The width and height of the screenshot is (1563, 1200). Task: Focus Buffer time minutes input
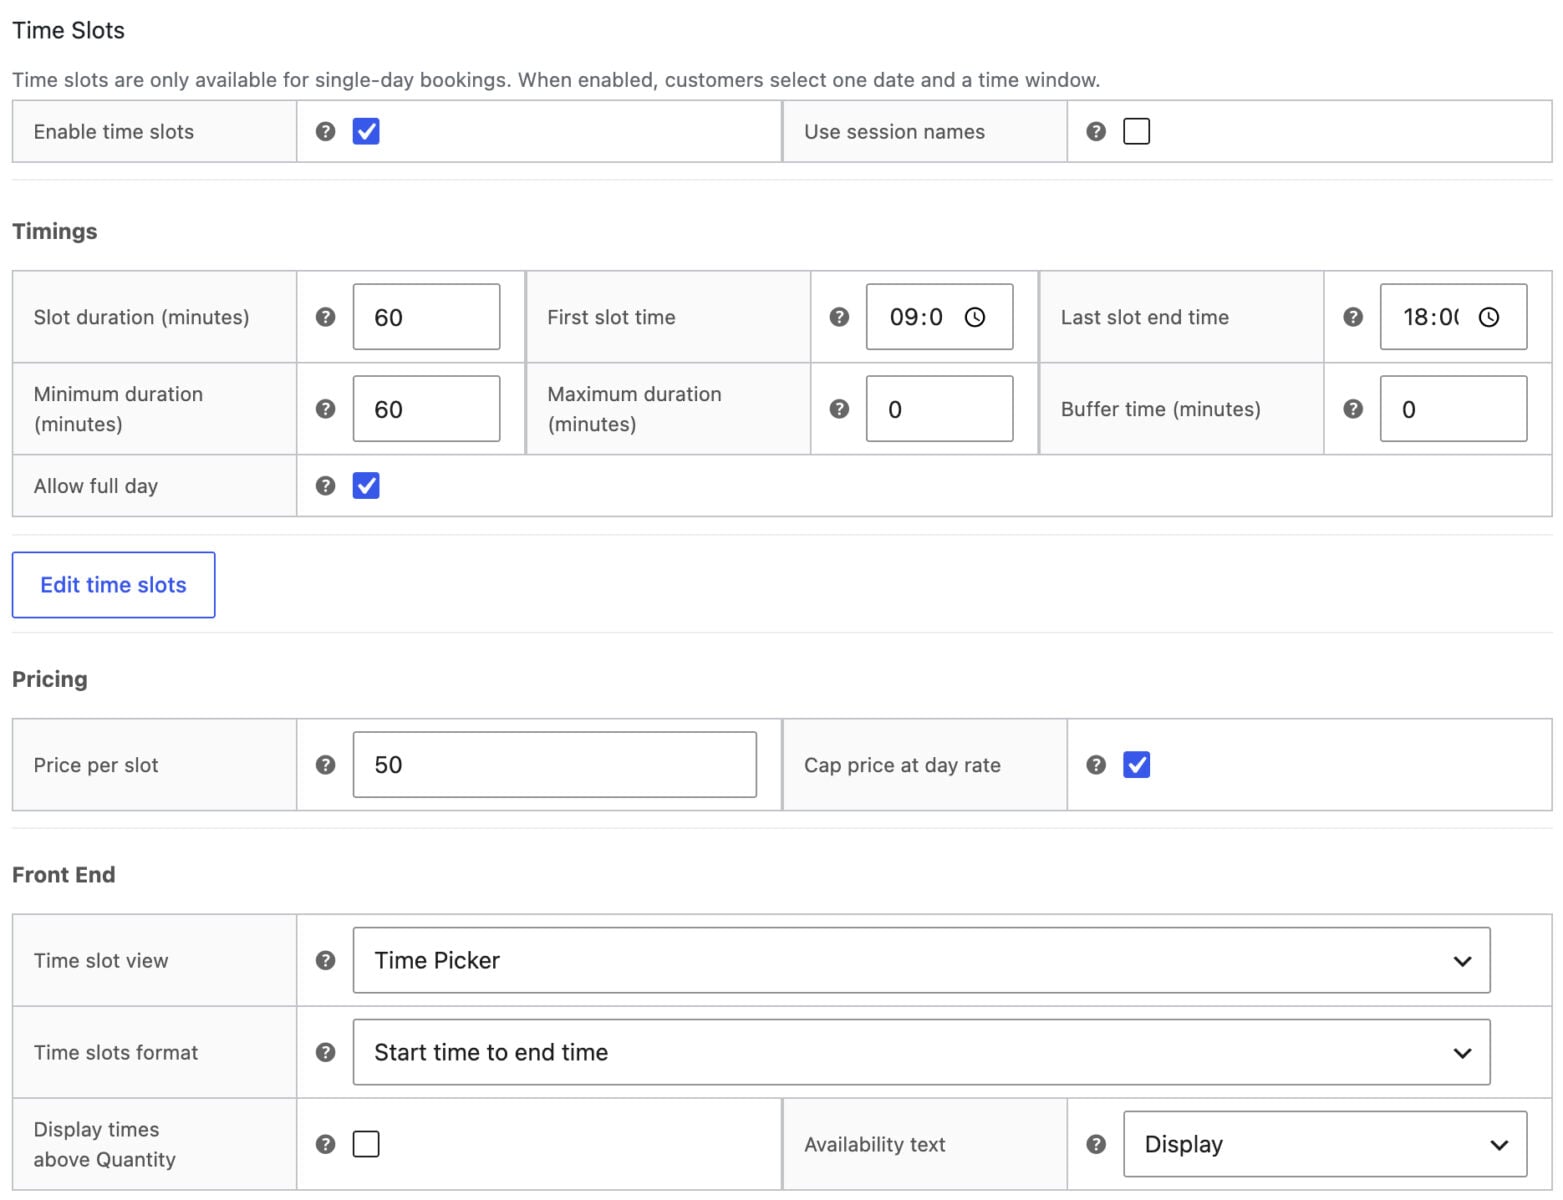pyautogui.click(x=1453, y=409)
